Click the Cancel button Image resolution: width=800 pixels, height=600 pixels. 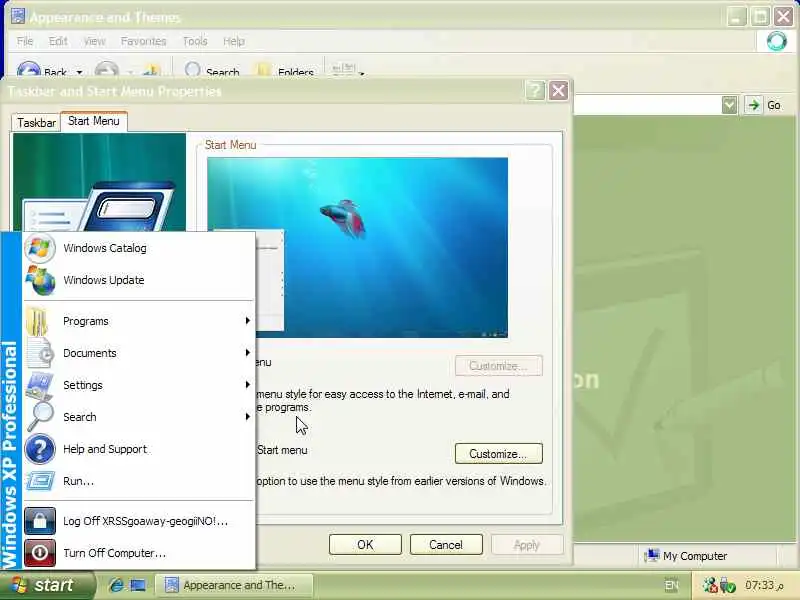(x=446, y=544)
